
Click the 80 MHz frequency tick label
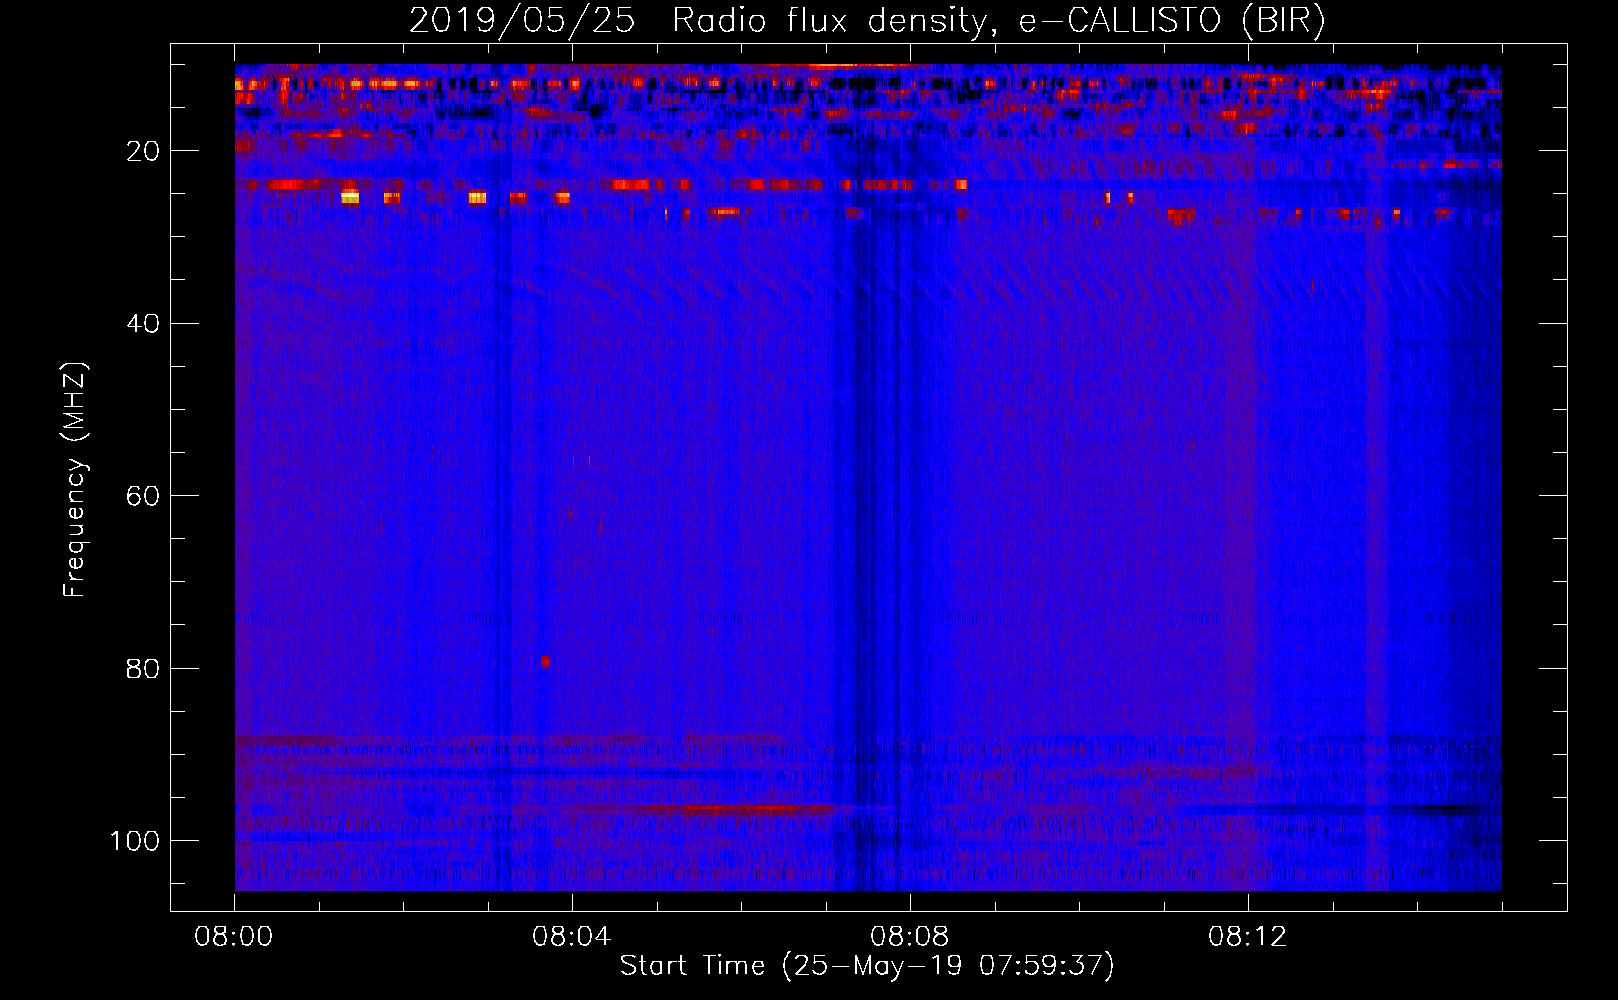(x=144, y=668)
